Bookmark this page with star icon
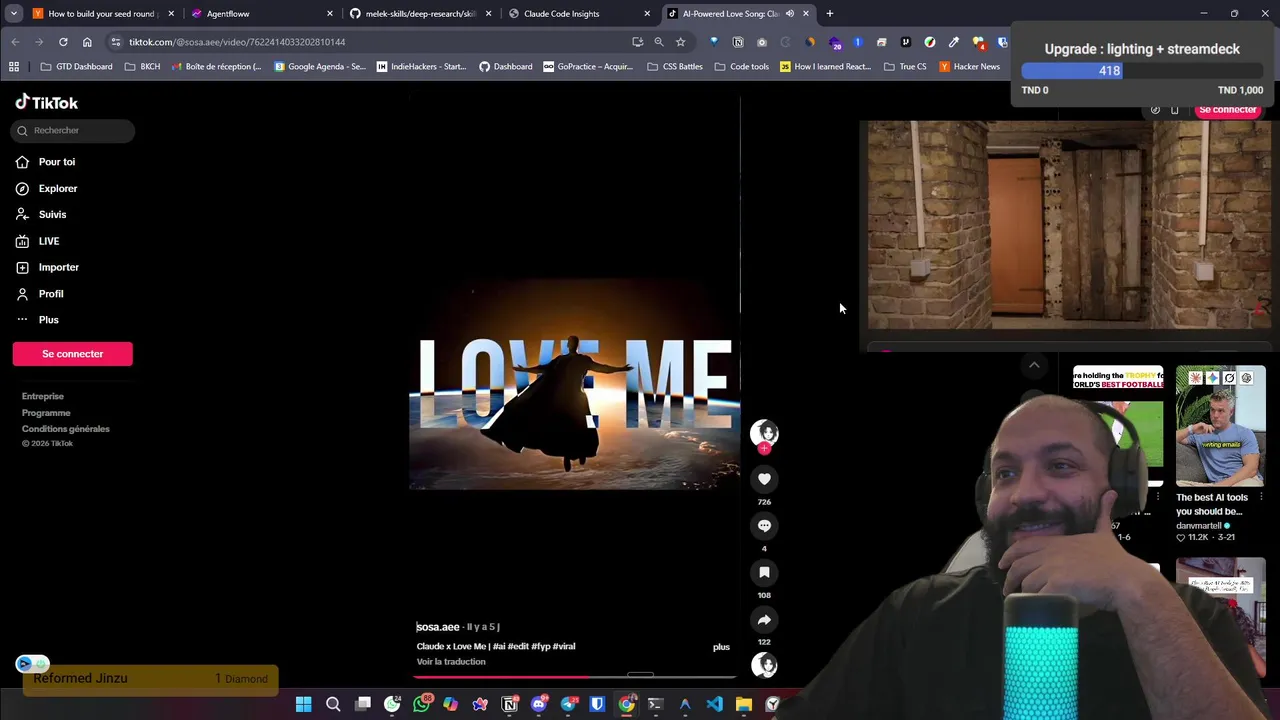The image size is (1280, 720). point(681,42)
